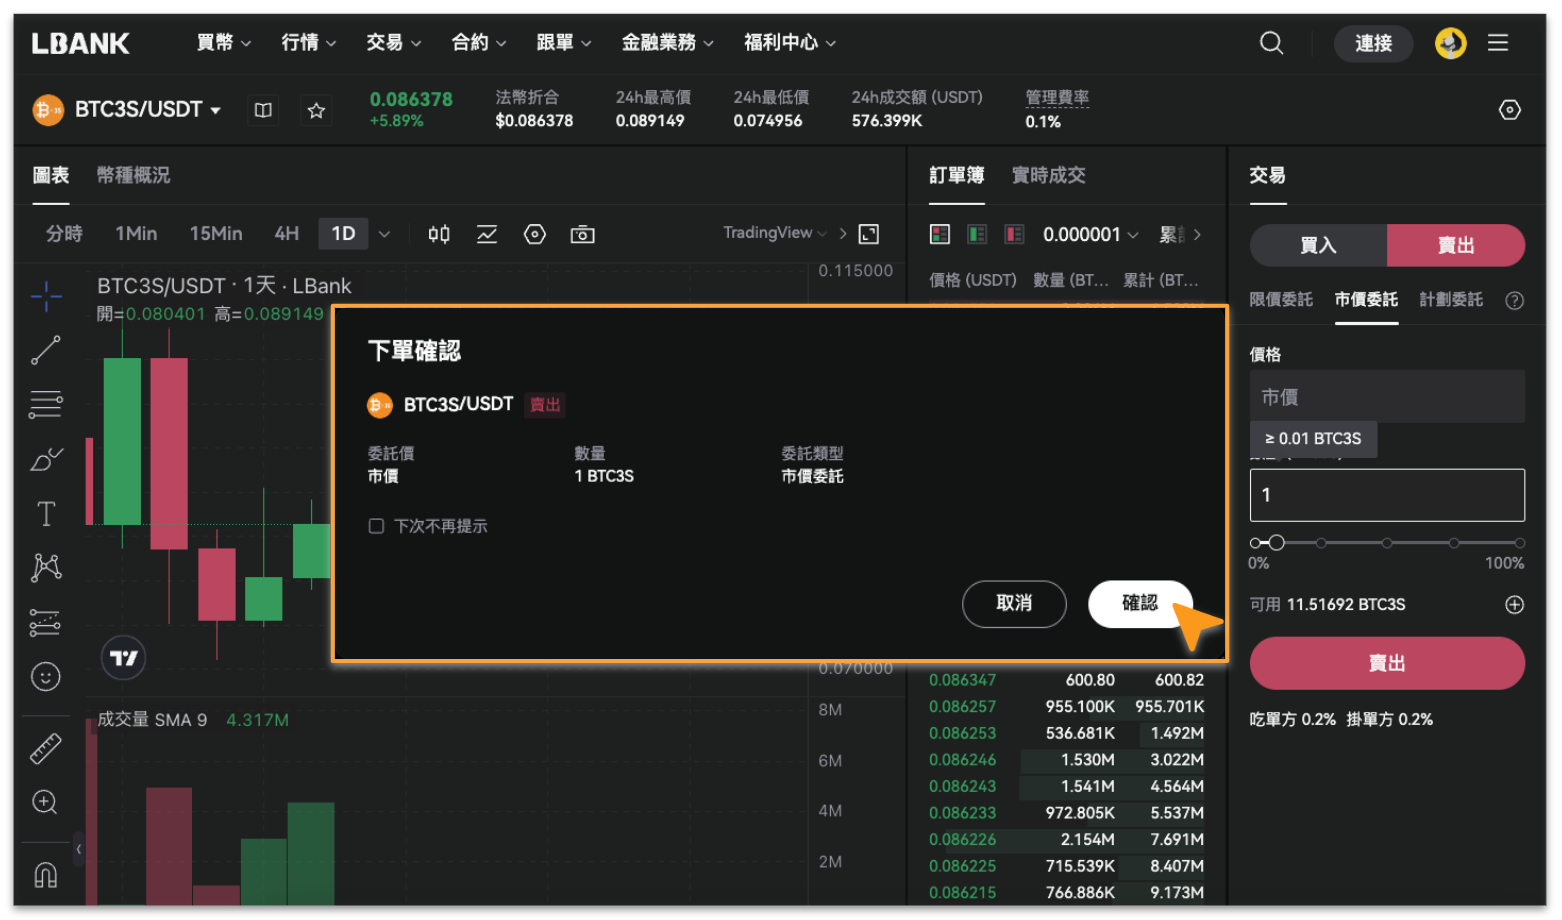This screenshot has width=1562, height=920.
Task: Select the horizontal lines Fibonacci tool
Action: coord(46,404)
